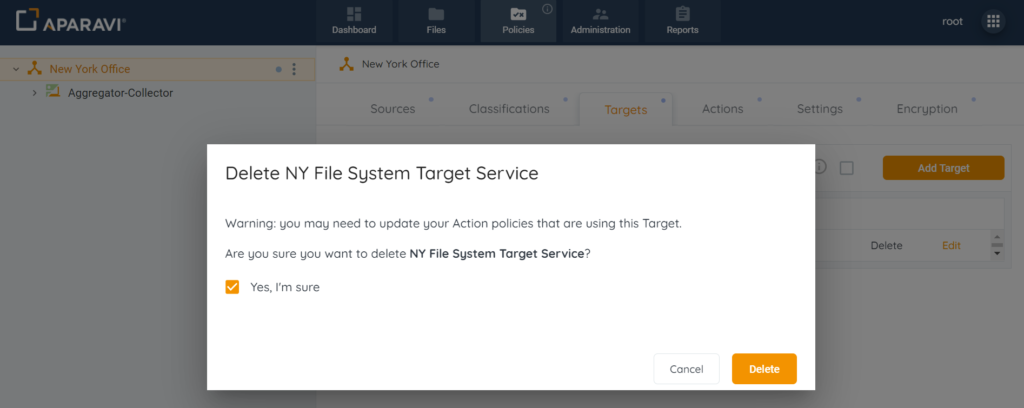The height and width of the screenshot is (408, 1024).
Task: Switch to the Encryption tab
Action: (x=926, y=109)
